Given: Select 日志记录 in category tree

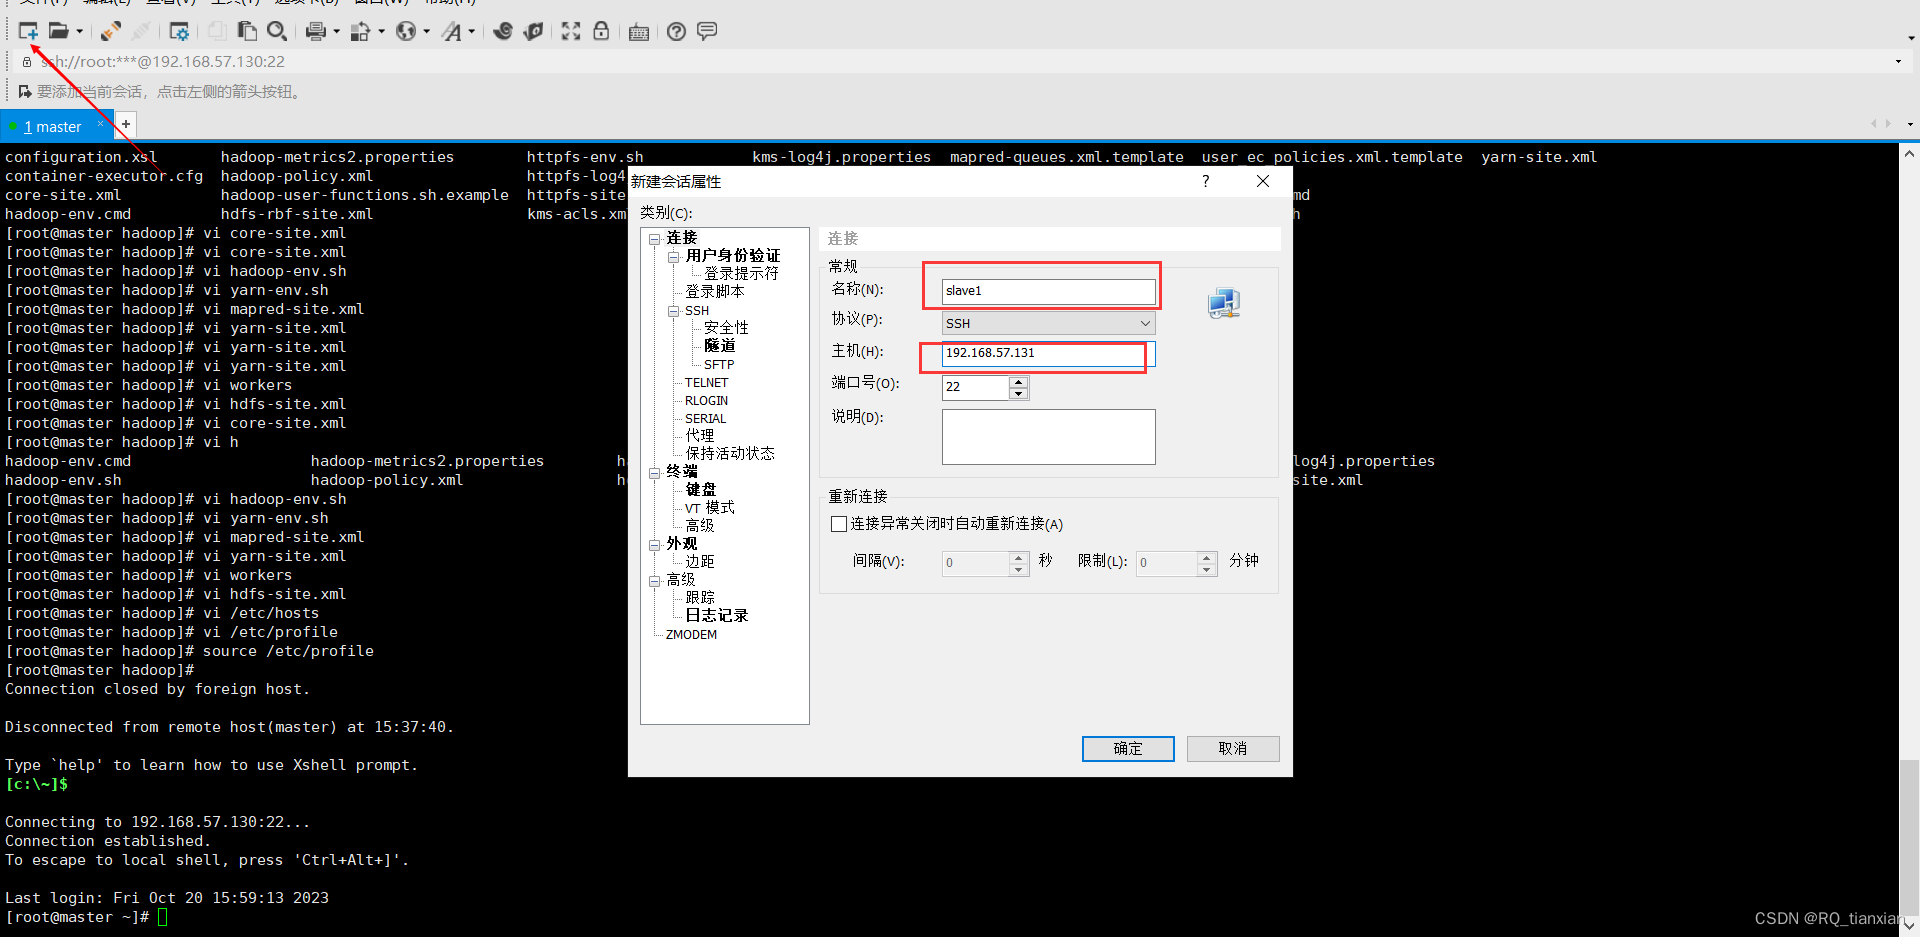Looking at the screenshot, I should (717, 616).
